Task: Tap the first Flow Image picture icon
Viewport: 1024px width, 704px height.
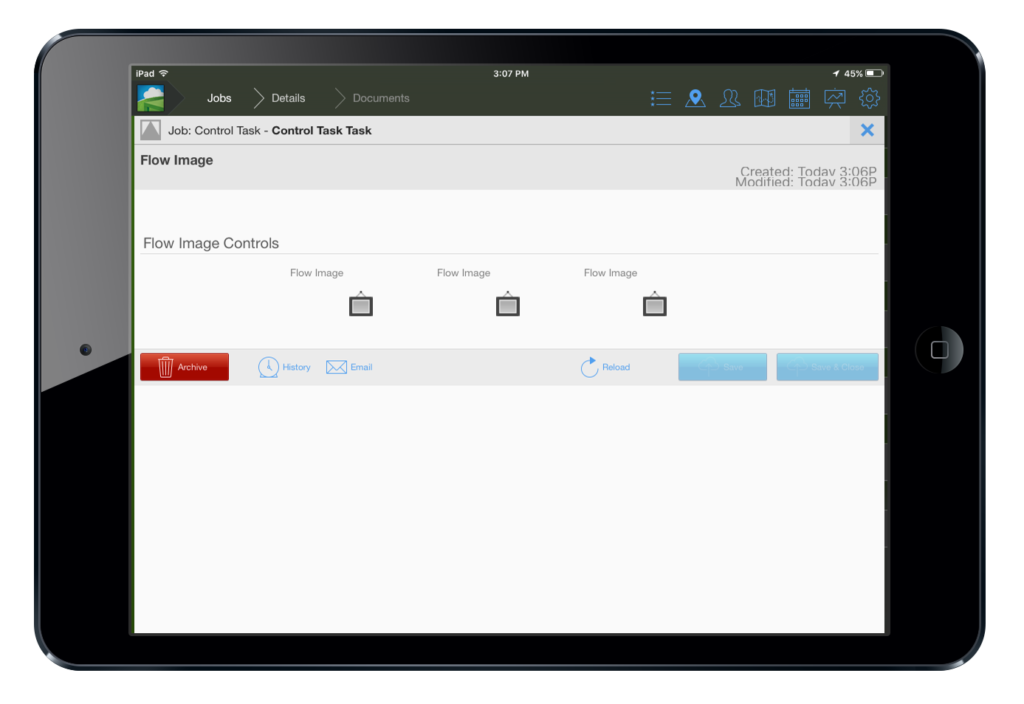Action: pyautogui.click(x=361, y=304)
